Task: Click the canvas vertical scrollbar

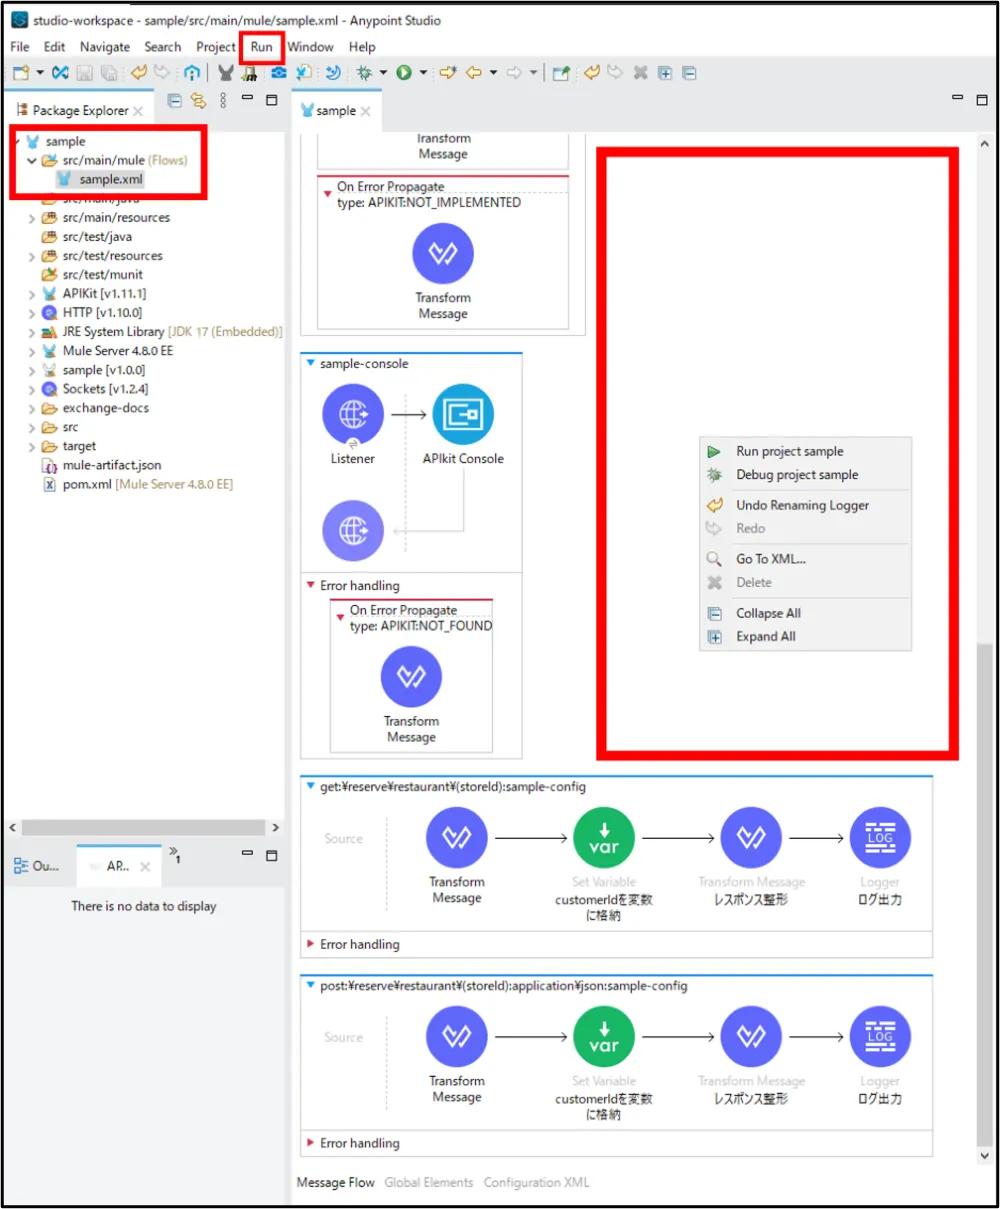Action: tap(985, 893)
